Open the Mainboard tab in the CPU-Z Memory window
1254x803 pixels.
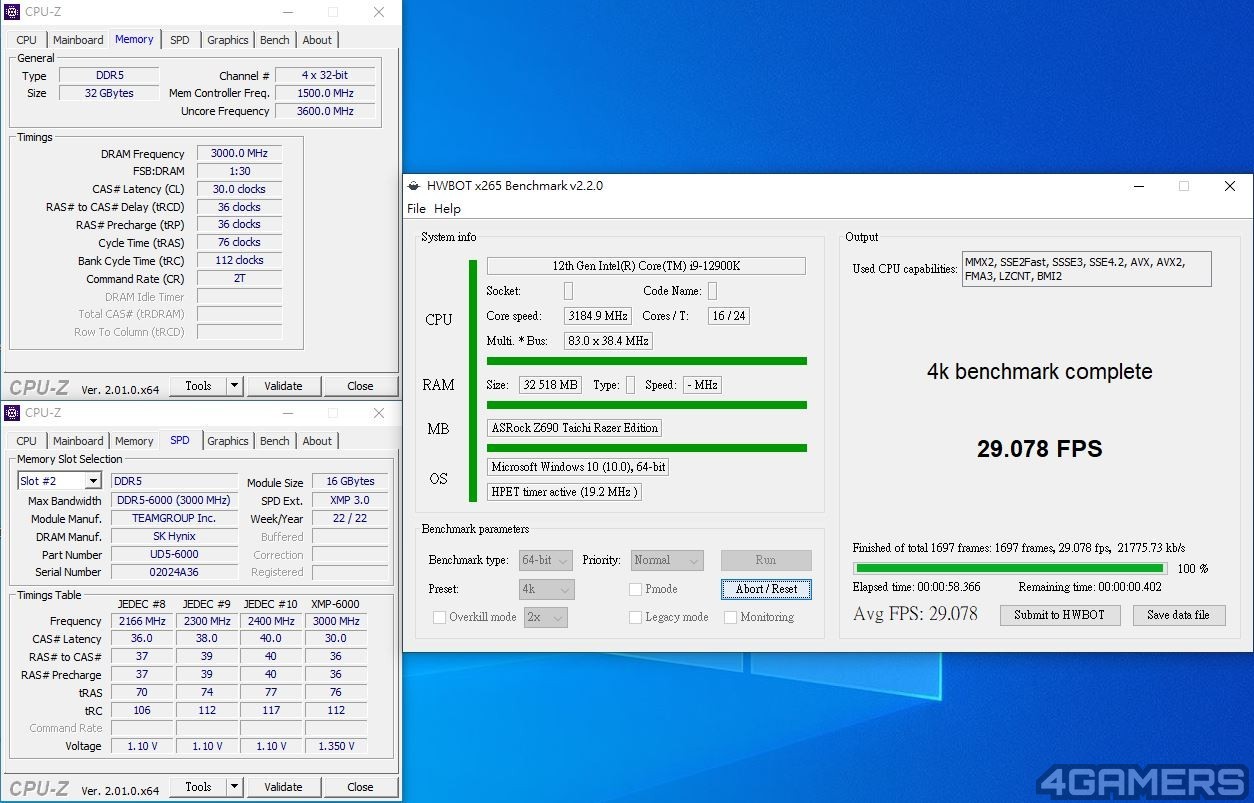[x=78, y=40]
